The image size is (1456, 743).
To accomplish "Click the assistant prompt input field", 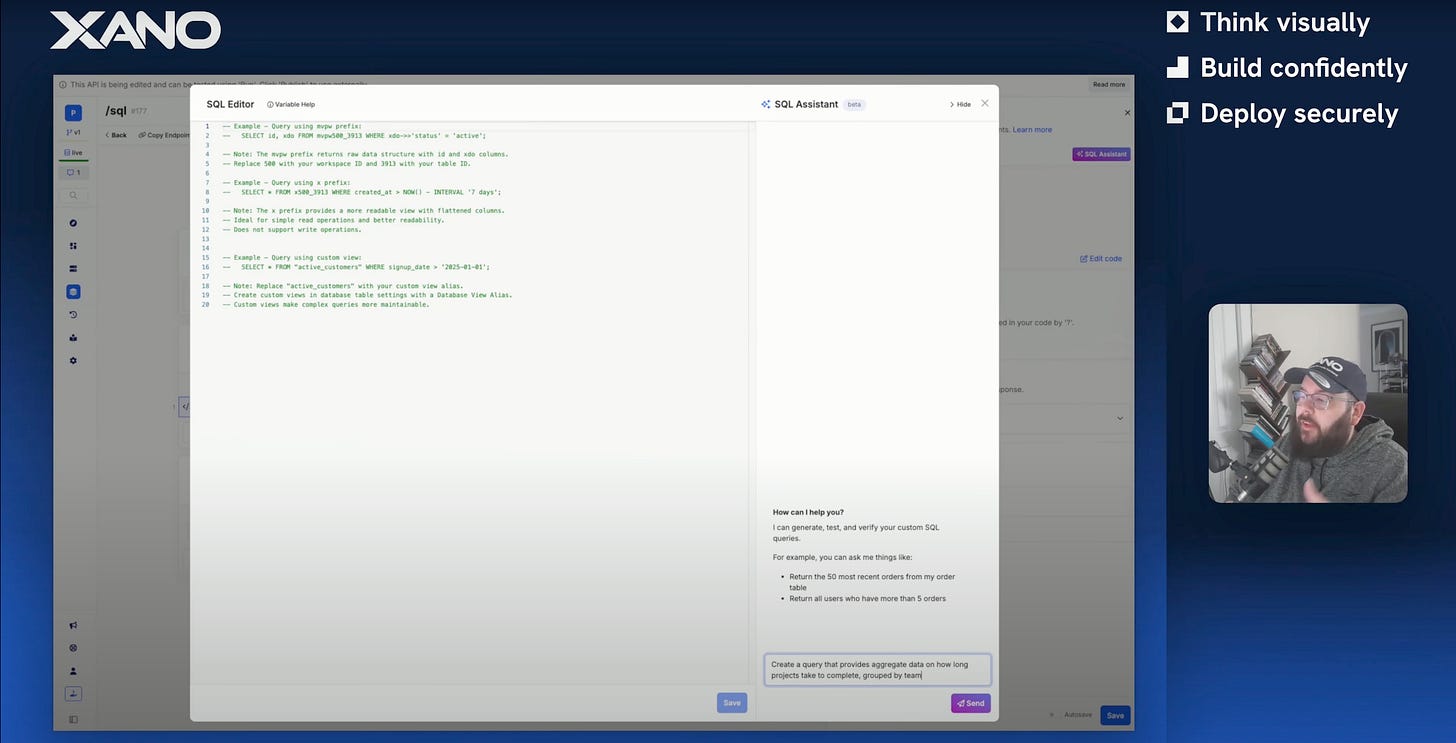I will click(878, 670).
